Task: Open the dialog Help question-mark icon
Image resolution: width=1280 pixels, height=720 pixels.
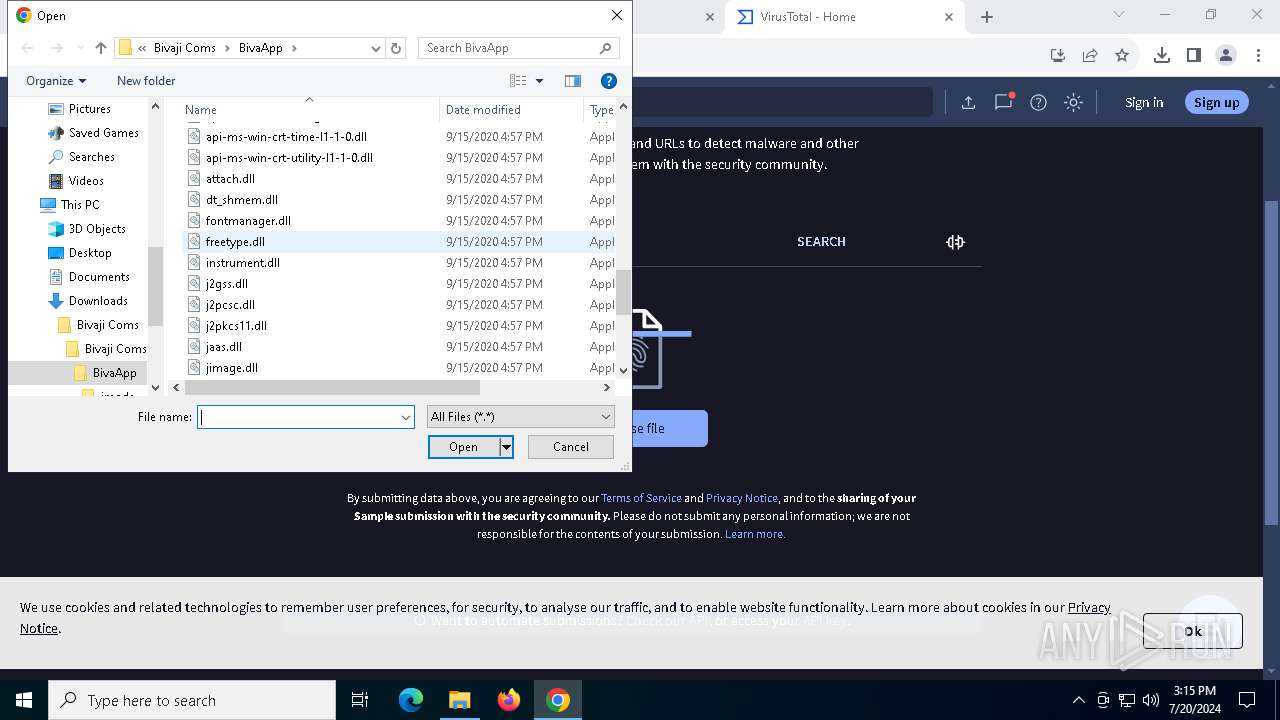Action: [x=608, y=81]
